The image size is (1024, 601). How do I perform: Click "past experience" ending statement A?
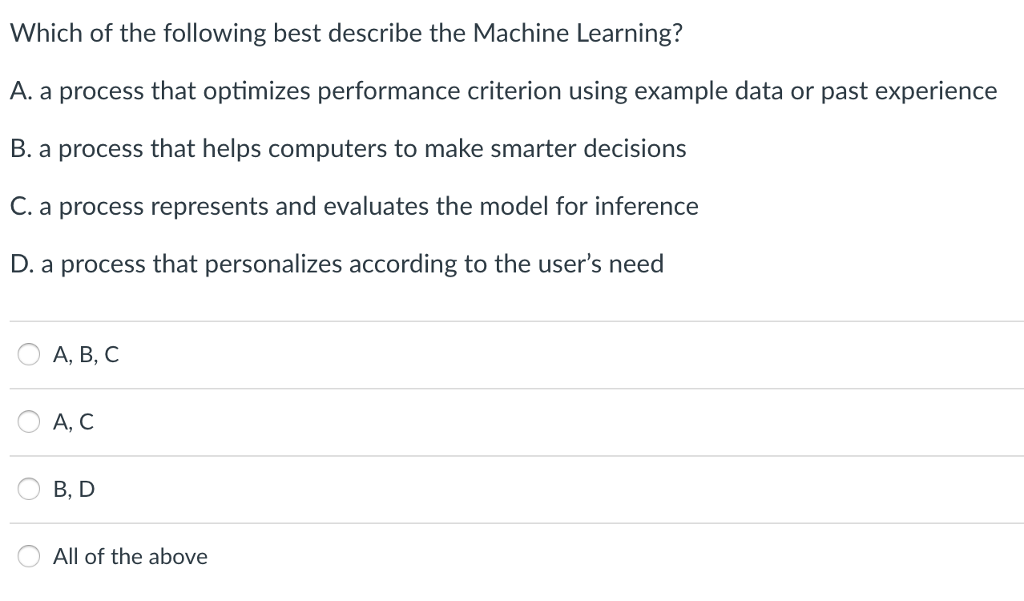click(909, 91)
